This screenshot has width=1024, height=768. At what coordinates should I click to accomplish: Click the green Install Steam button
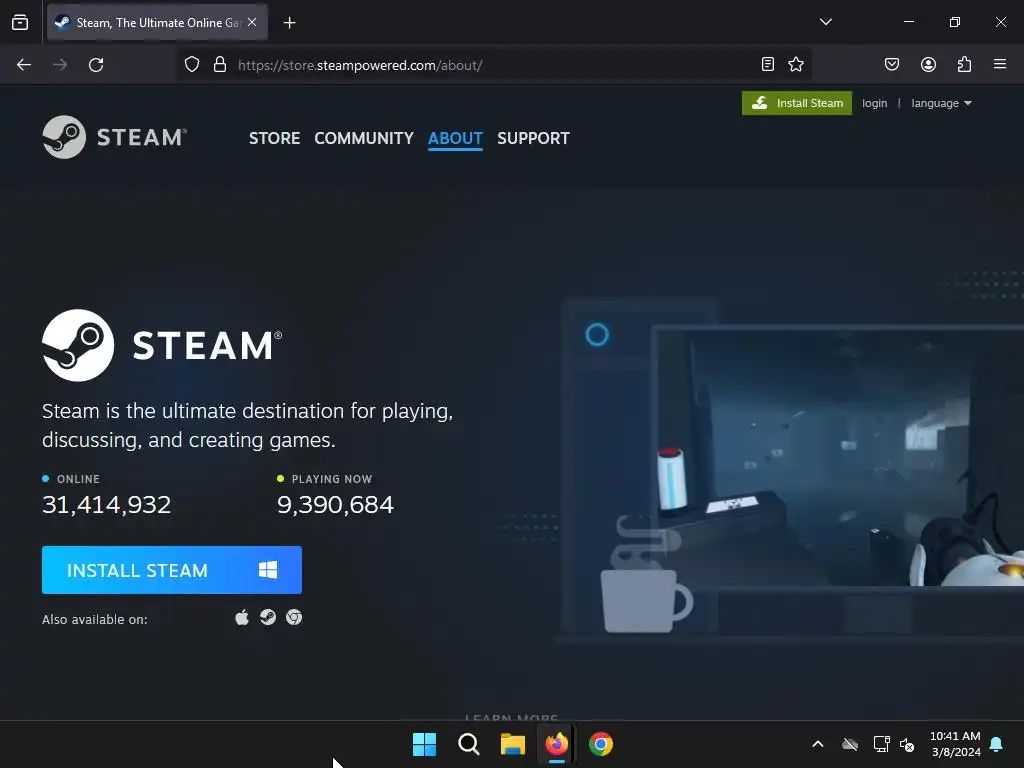click(797, 103)
